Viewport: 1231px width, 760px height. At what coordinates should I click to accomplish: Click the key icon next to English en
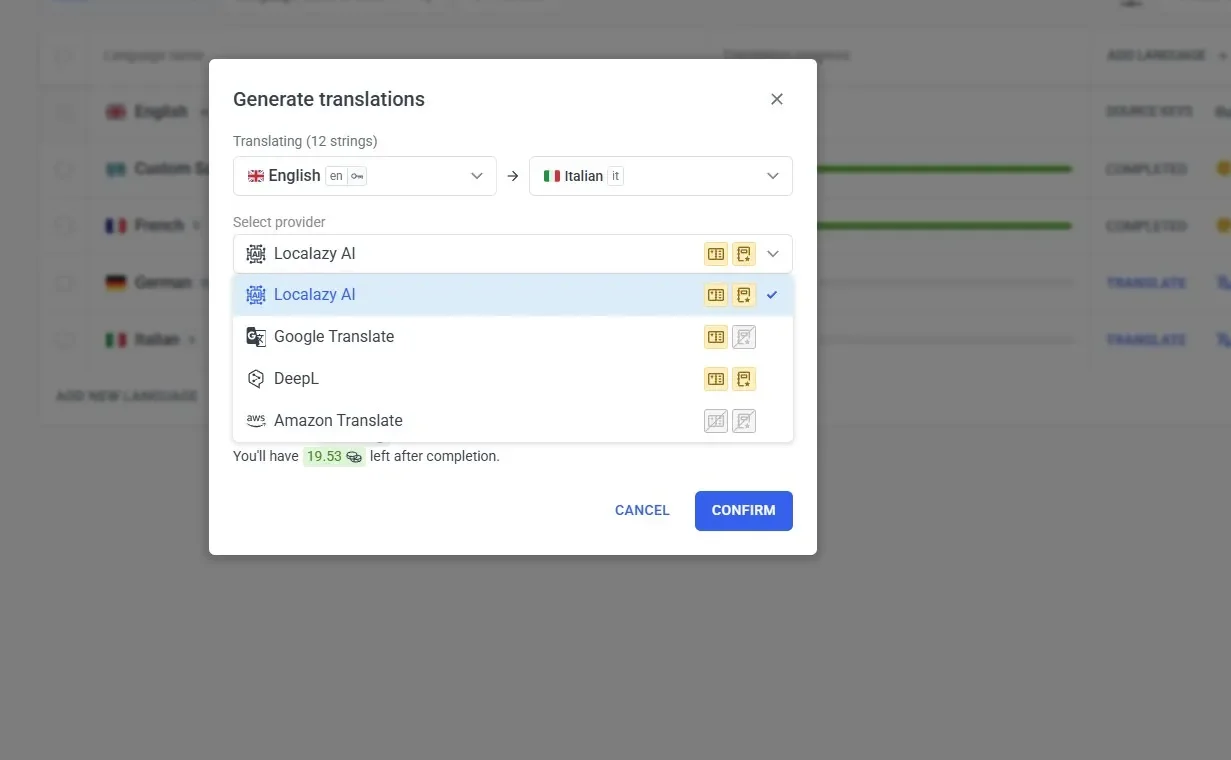click(357, 176)
